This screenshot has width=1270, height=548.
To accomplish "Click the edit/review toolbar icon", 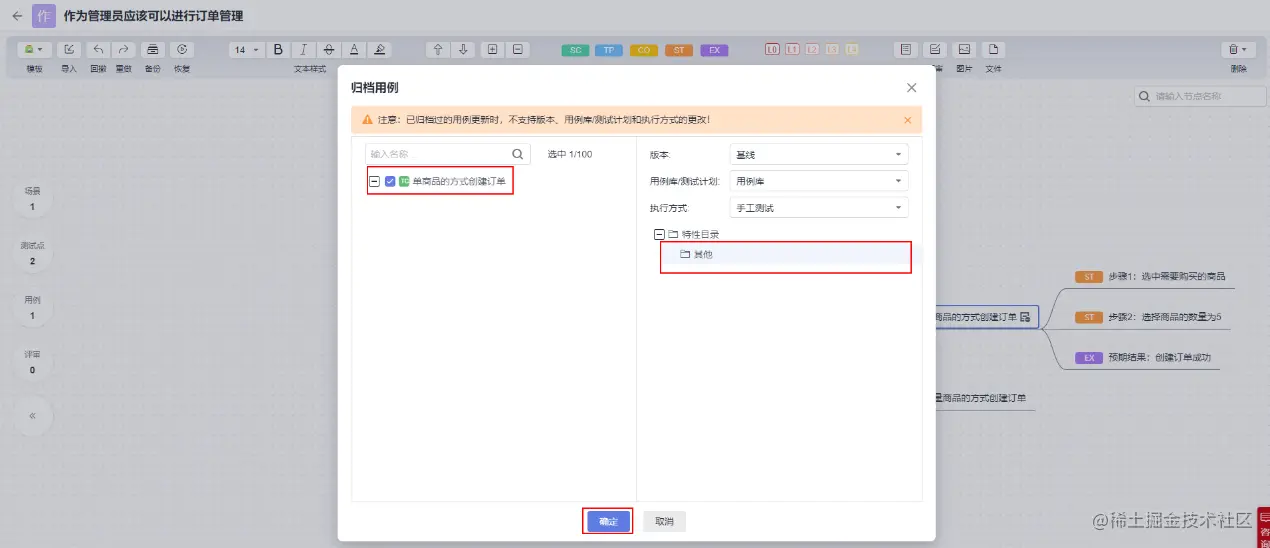I will [935, 49].
